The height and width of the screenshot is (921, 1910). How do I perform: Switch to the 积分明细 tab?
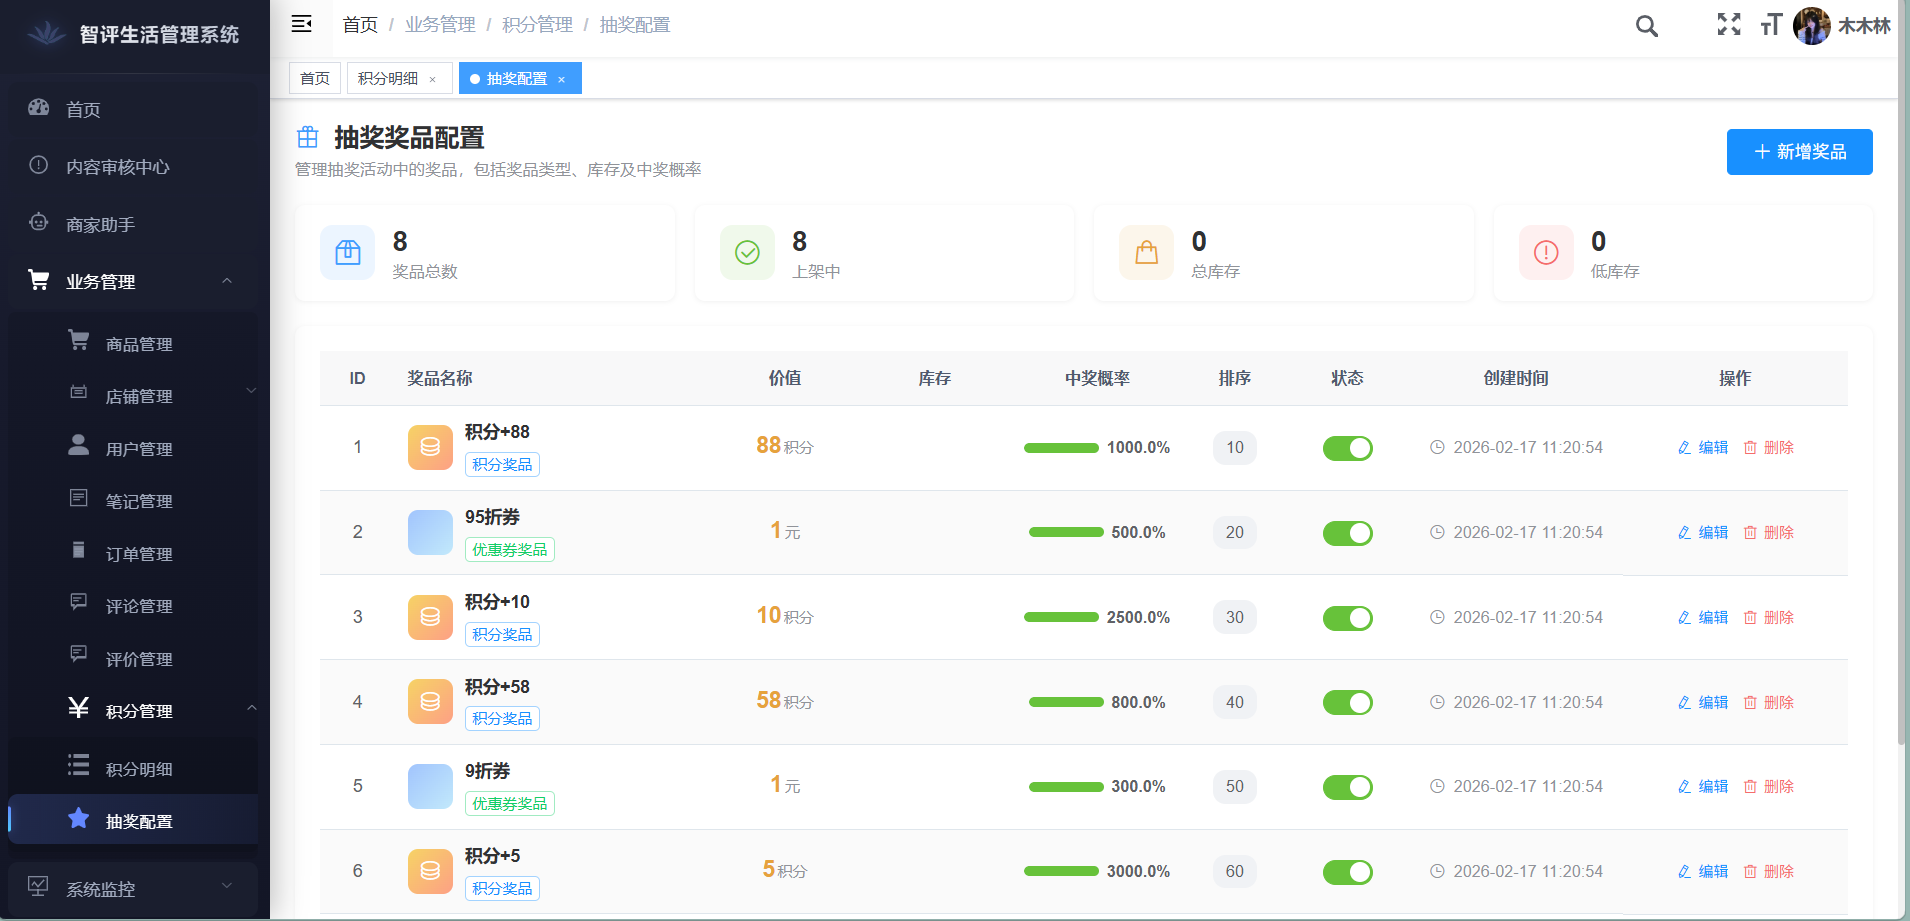[x=388, y=78]
